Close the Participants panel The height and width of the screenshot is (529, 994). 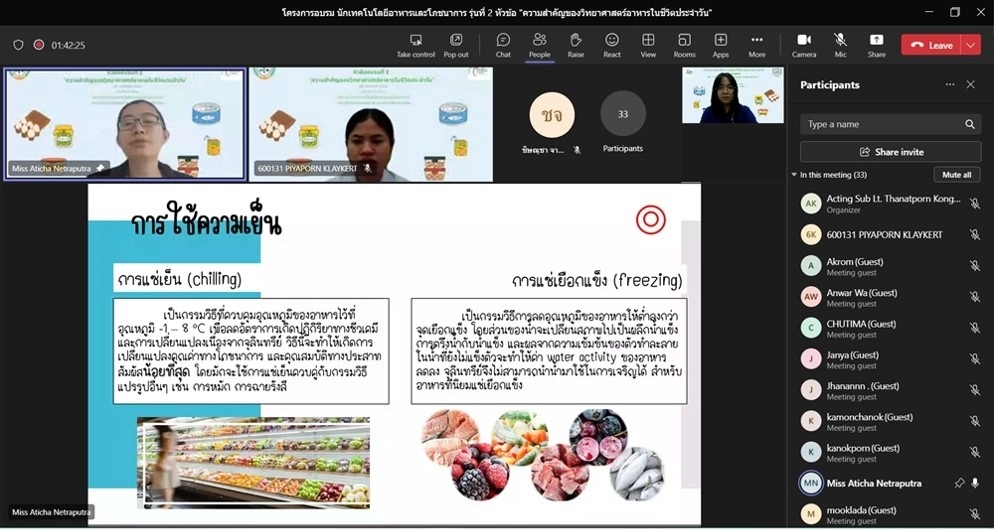971,84
